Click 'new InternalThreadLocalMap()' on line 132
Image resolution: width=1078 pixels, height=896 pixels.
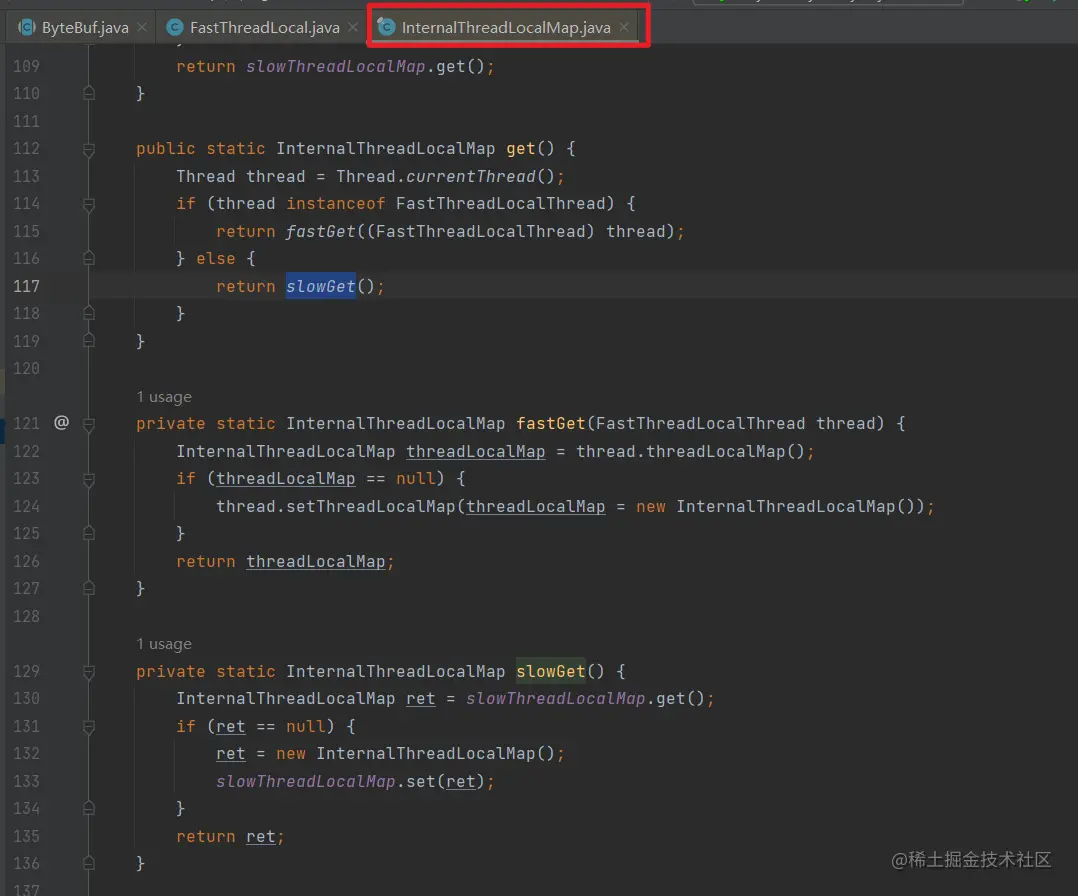[415, 754]
